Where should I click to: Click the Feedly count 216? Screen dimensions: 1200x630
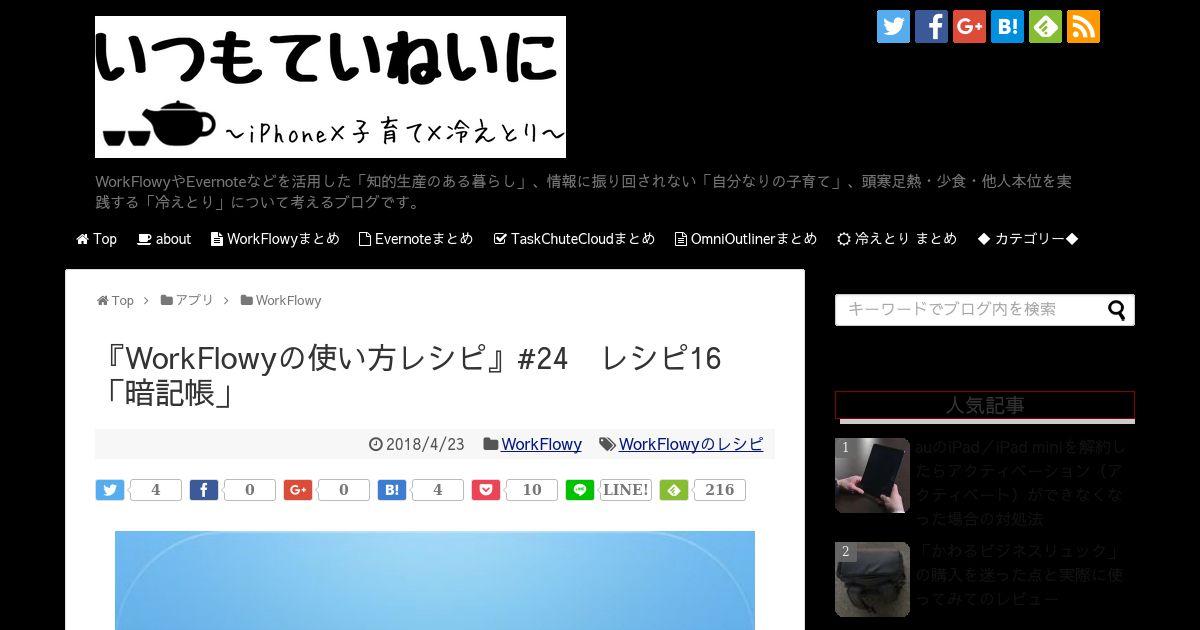719,490
